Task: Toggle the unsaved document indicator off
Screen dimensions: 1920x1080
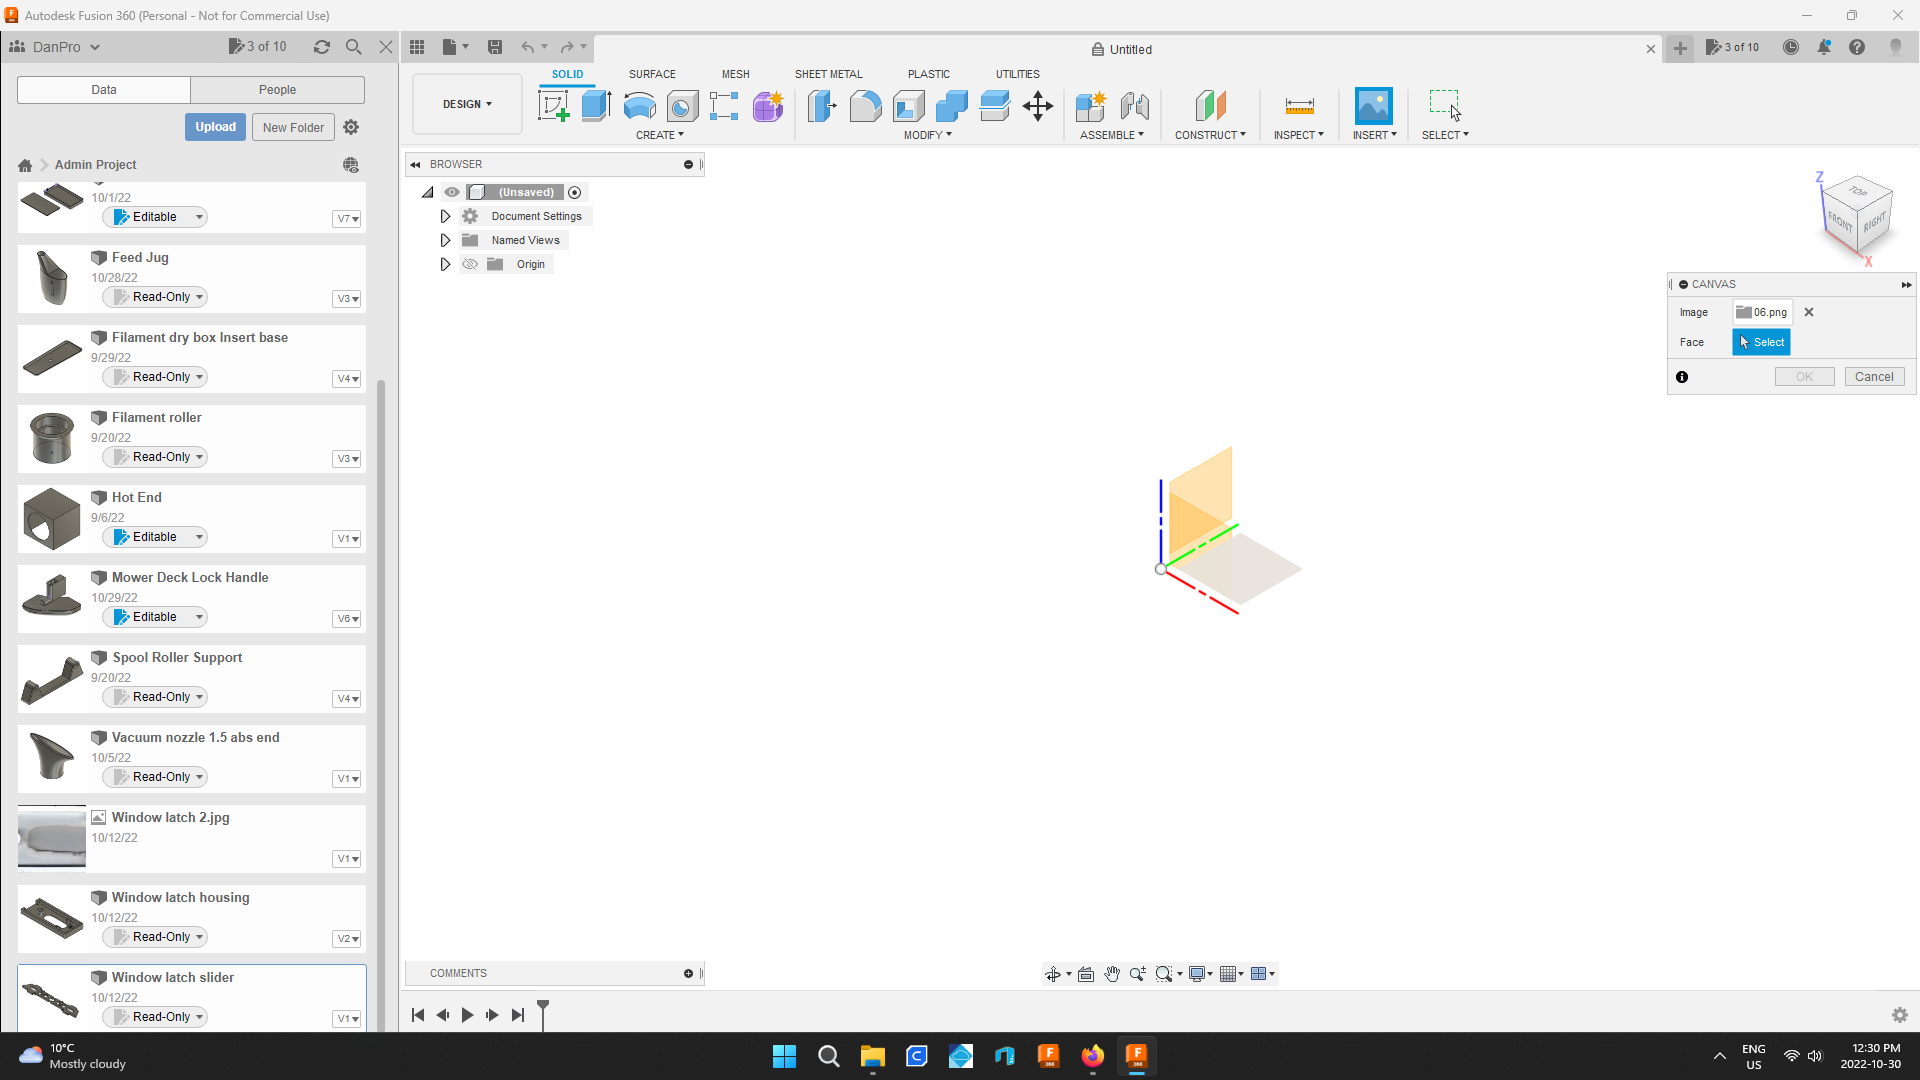Action: coord(574,191)
